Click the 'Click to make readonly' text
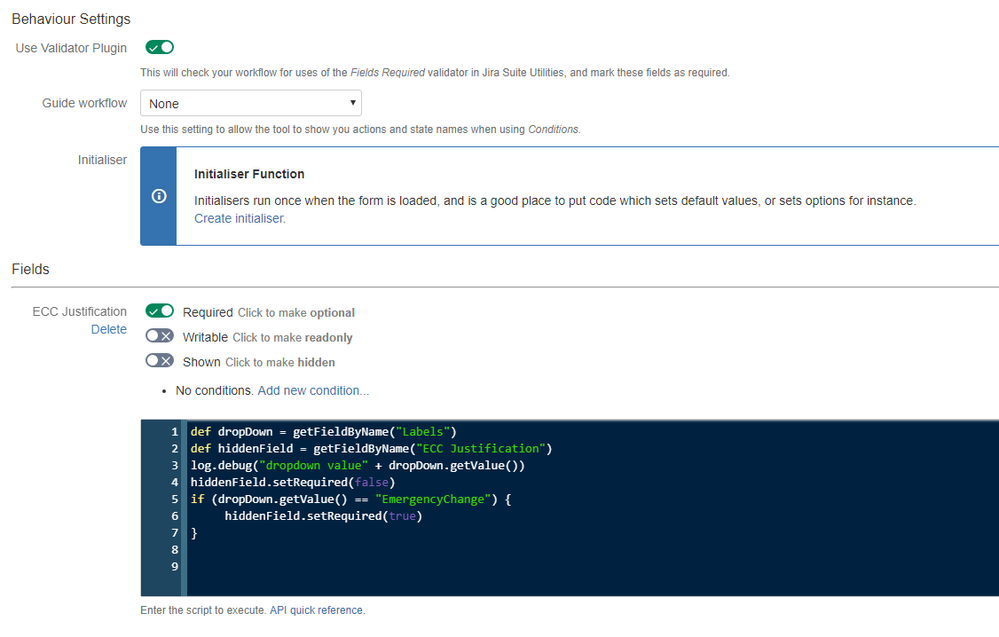This screenshot has width=999, height=637. [292, 338]
